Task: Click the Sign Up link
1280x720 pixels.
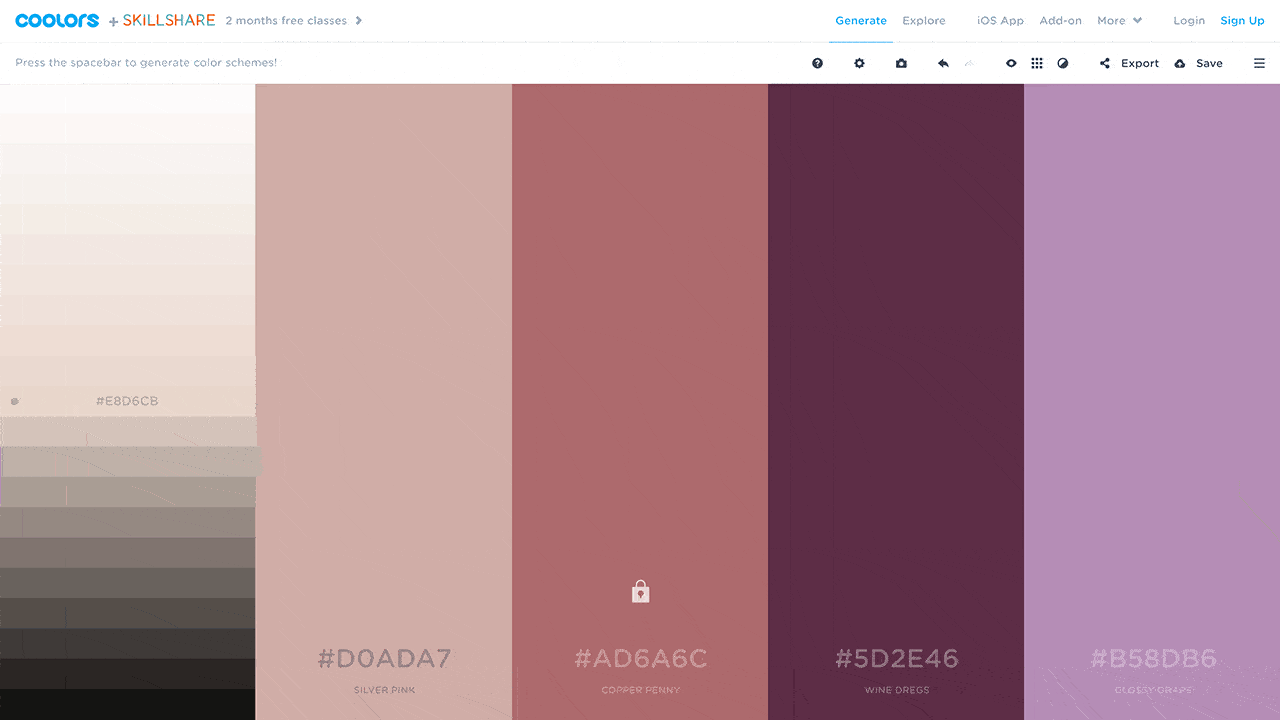Action: click(x=1242, y=20)
